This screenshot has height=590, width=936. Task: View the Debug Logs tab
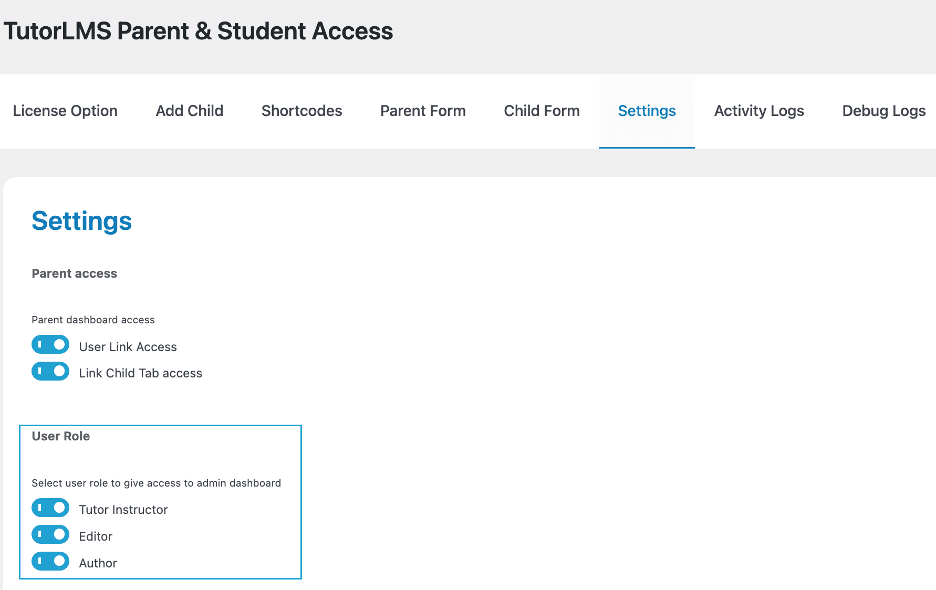coord(883,111)
